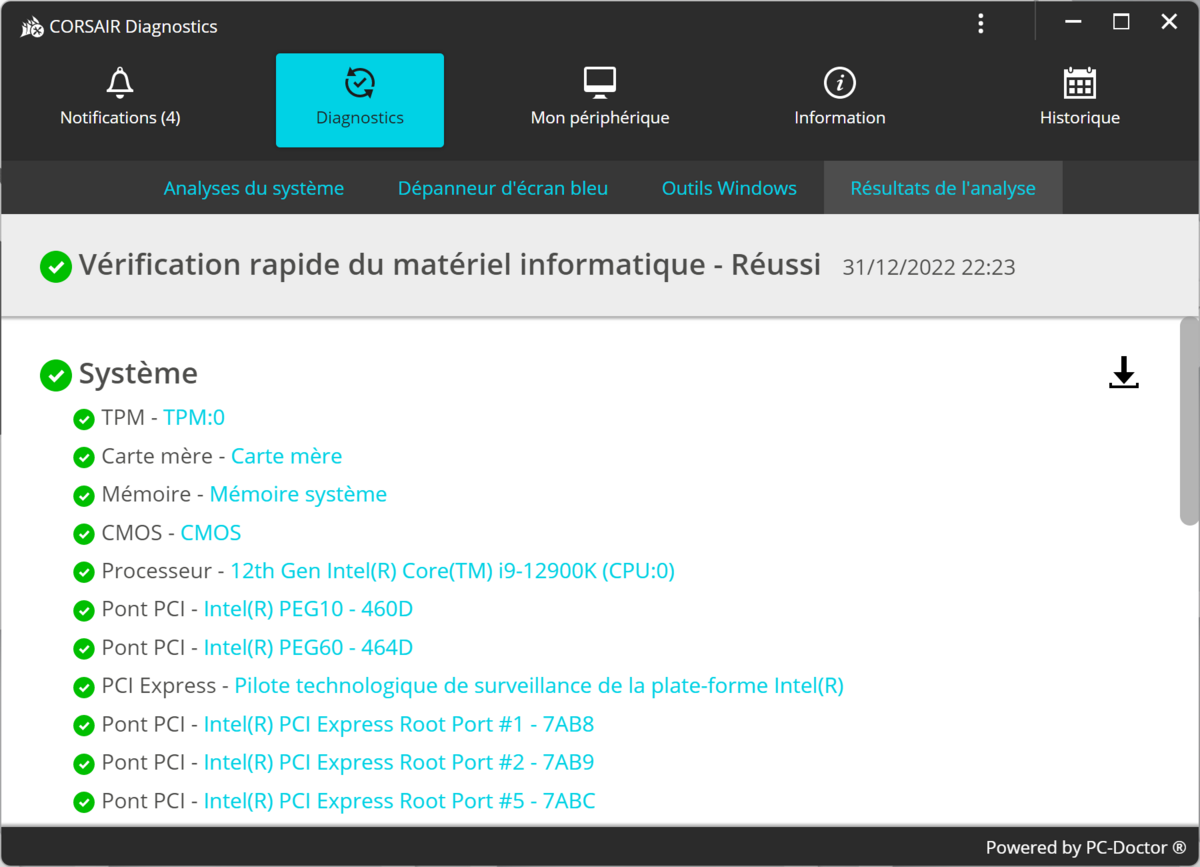This screenshot has height=867, width=1200.
Task: Click the Mémoire système link
Action: click(x=298, y=494)
